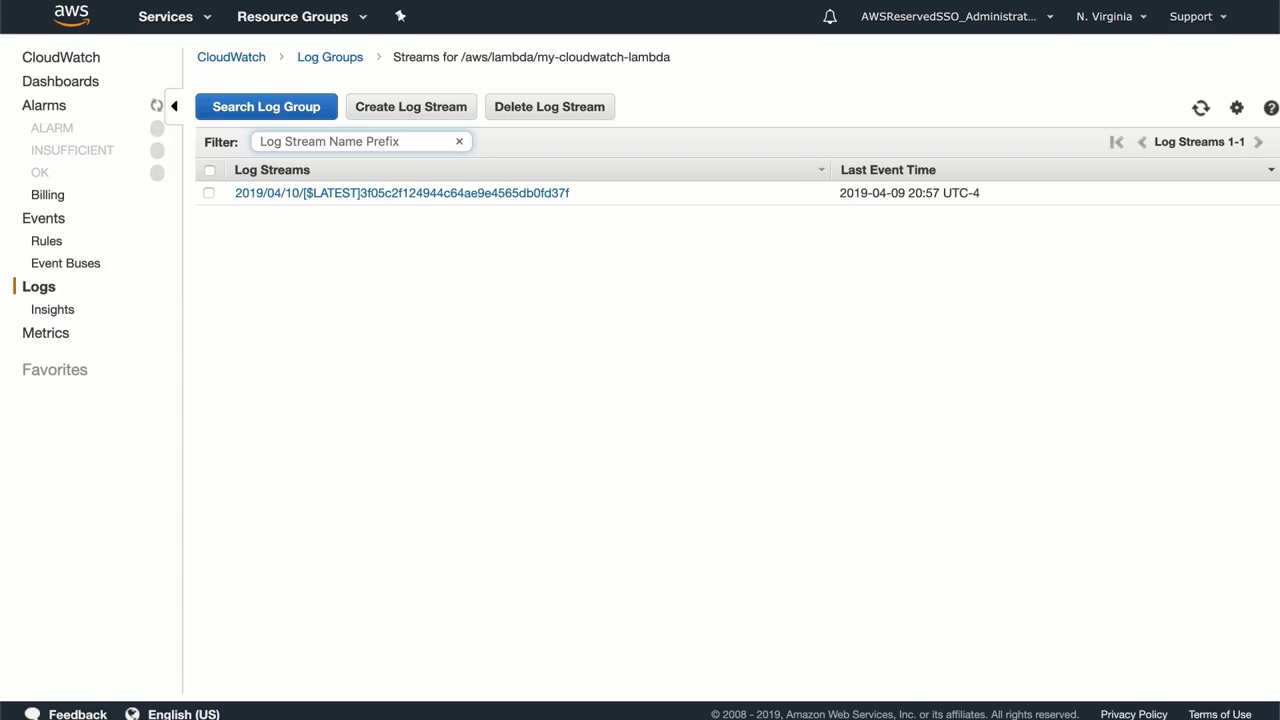Click the Last Event Time column header
1280x720 pixels.
[888, 170]
